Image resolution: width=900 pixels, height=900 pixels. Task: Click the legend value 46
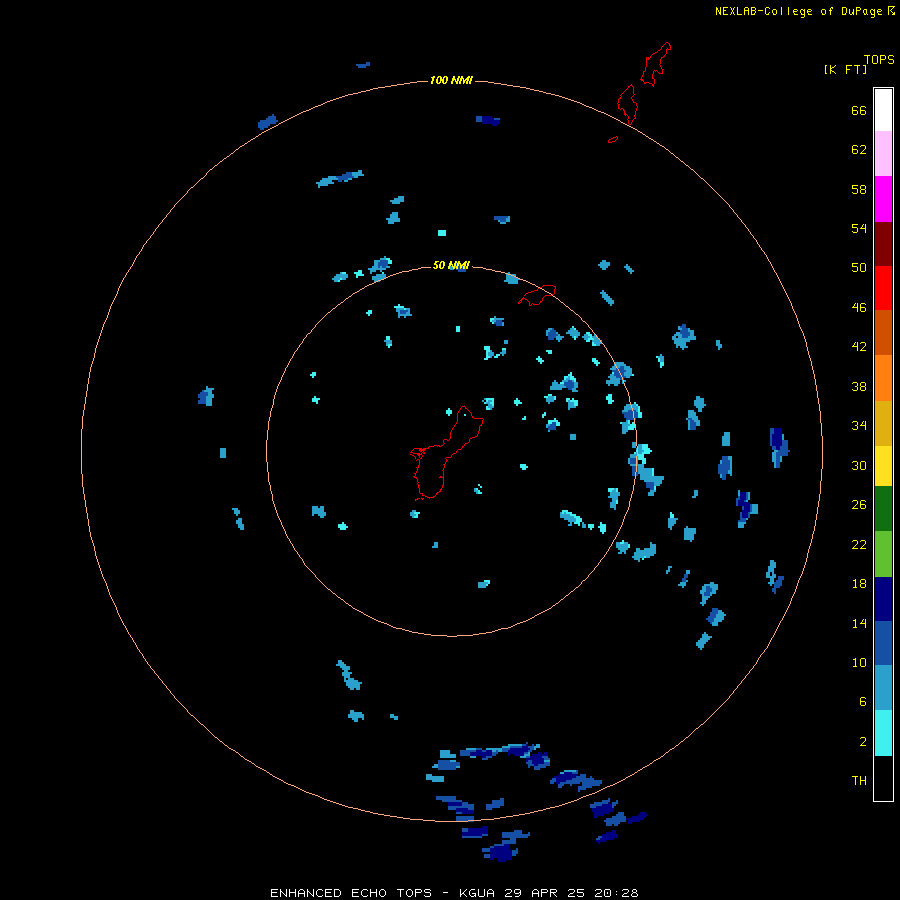pos(859,308)
